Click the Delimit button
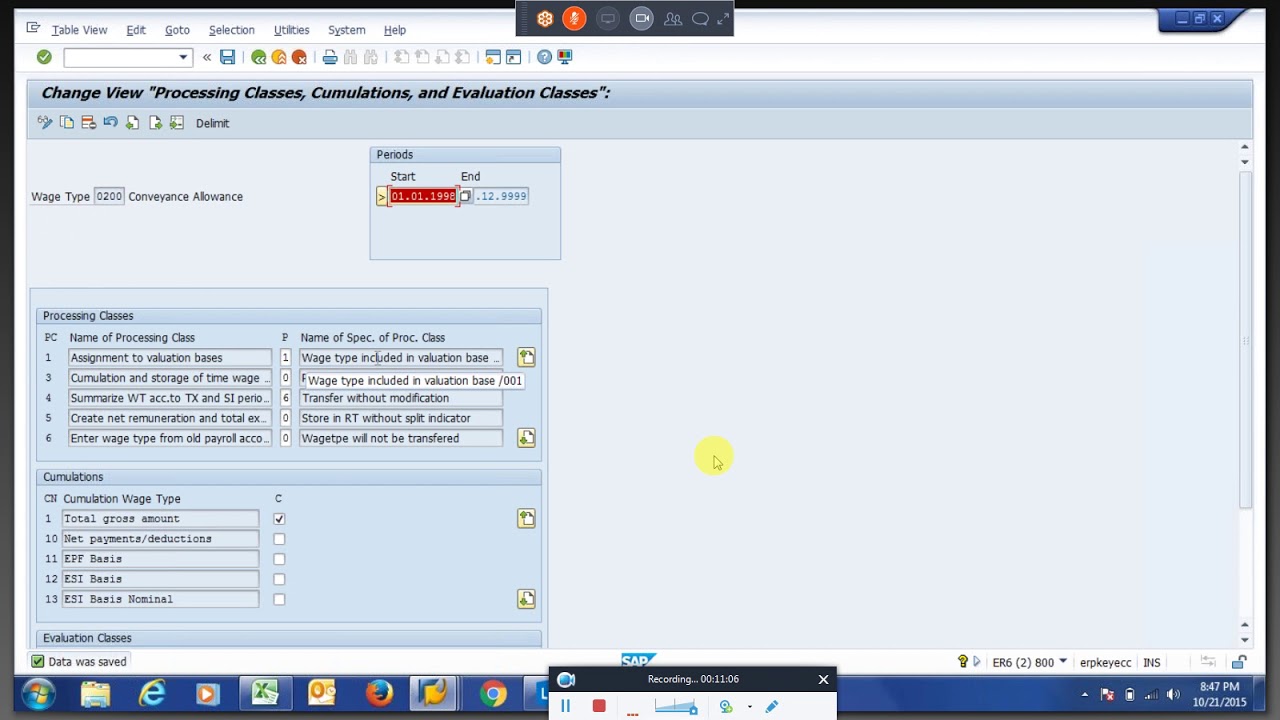This screenshot has height=720, width=1280. tap(212, 123)
